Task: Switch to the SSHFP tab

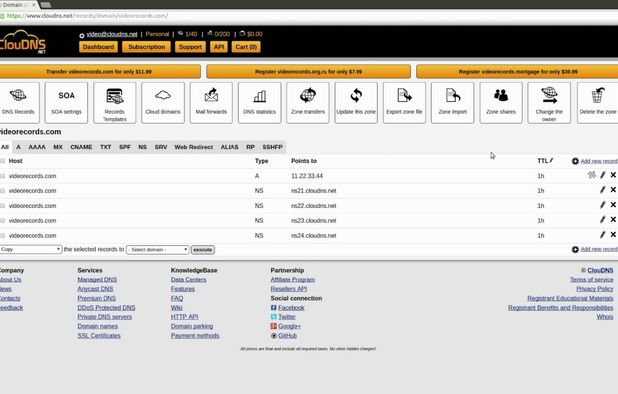Action: 272,147
